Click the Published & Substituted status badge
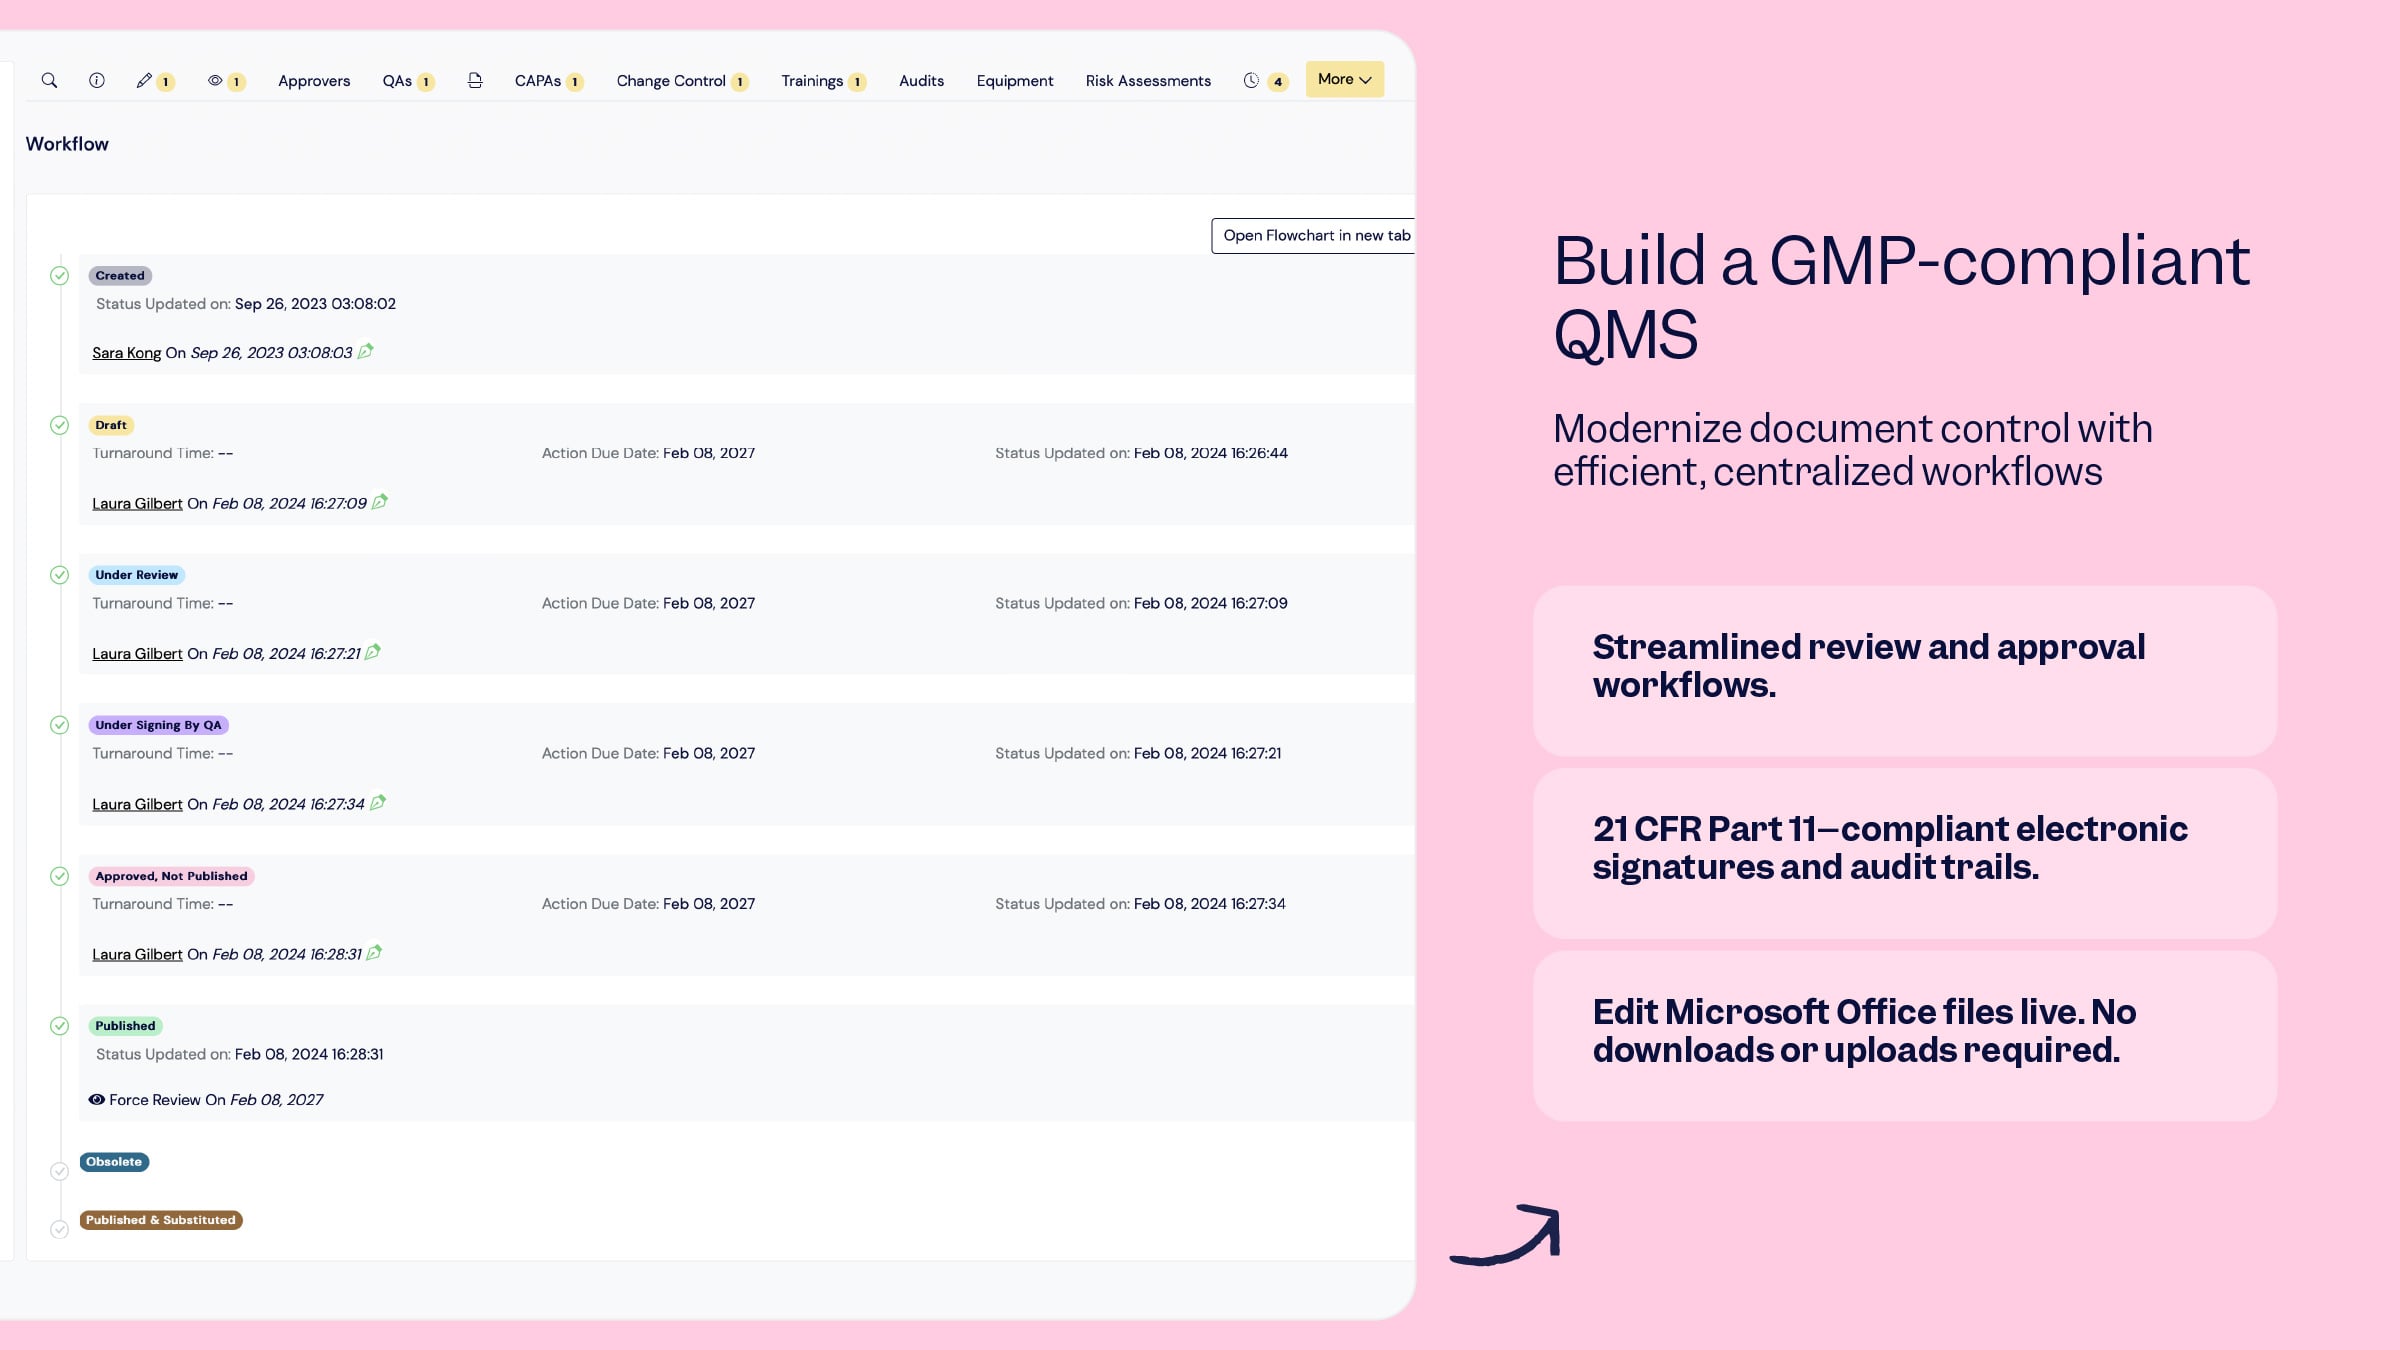Viewport: 2400px width, 1350px height. click(x=161, y=1219)
